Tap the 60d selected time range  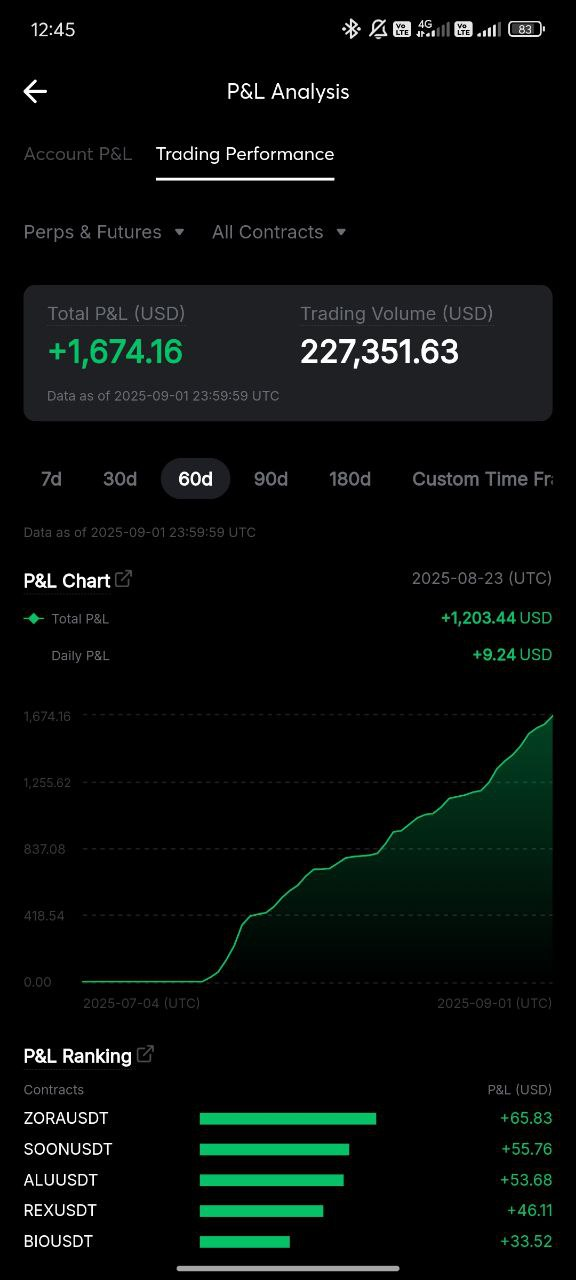coord(196,479)
